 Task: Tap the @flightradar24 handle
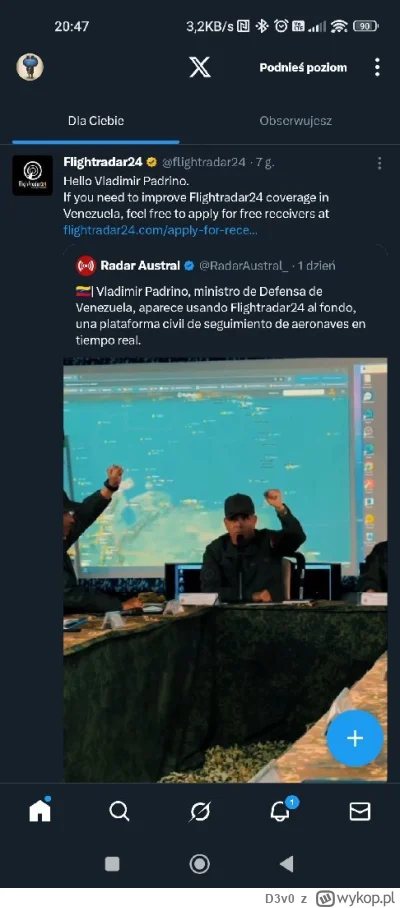(x=203, y=162)
